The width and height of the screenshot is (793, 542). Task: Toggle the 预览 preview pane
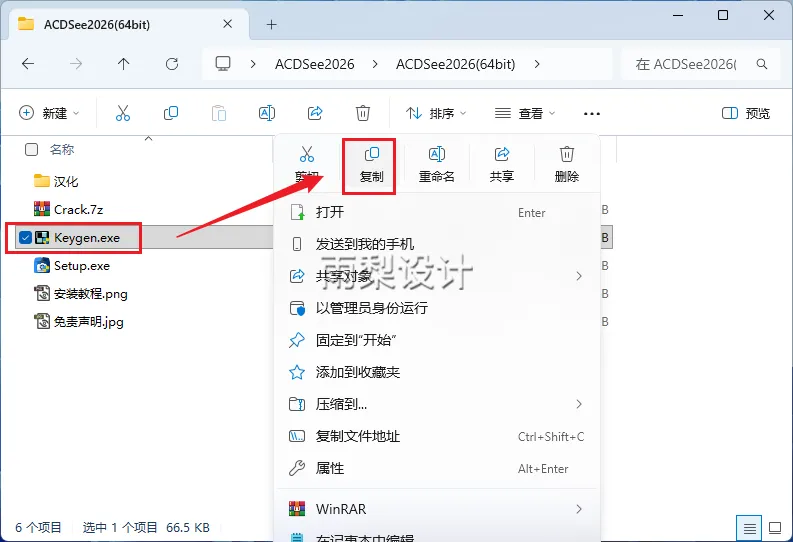pos(745,113)
